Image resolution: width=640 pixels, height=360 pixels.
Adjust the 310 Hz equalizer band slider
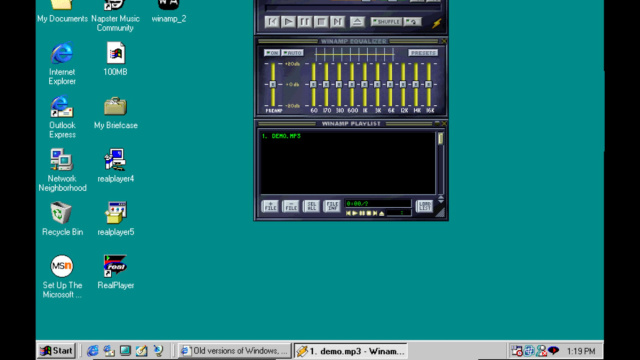339,84
